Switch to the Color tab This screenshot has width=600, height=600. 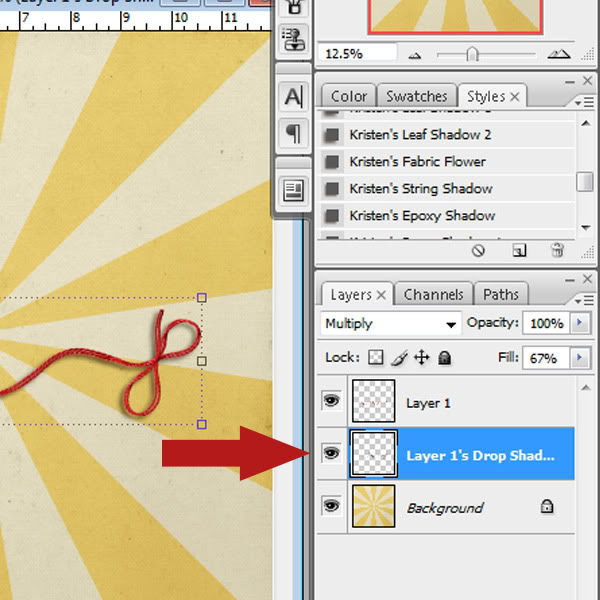(349, 96)
